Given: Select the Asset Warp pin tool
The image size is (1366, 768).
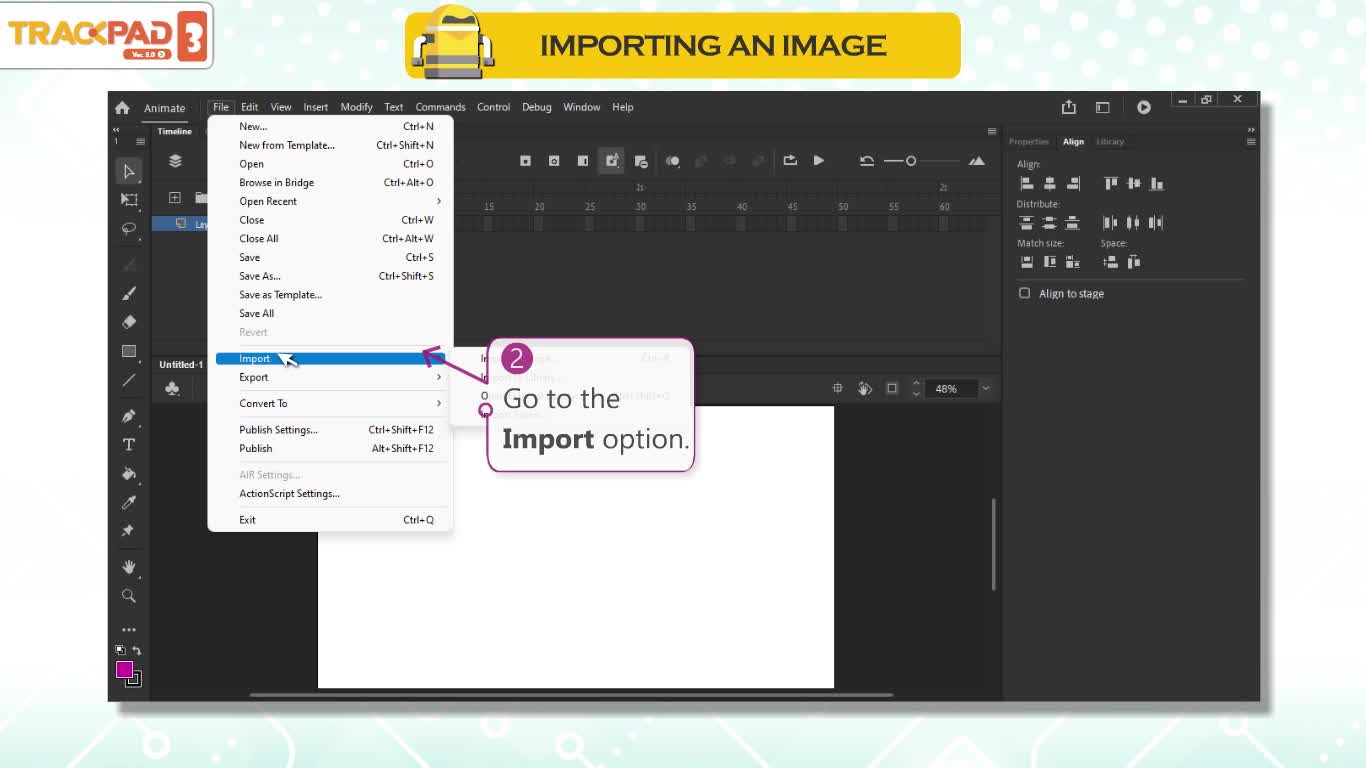Looking at the screenshot, I should pos(128,531).
